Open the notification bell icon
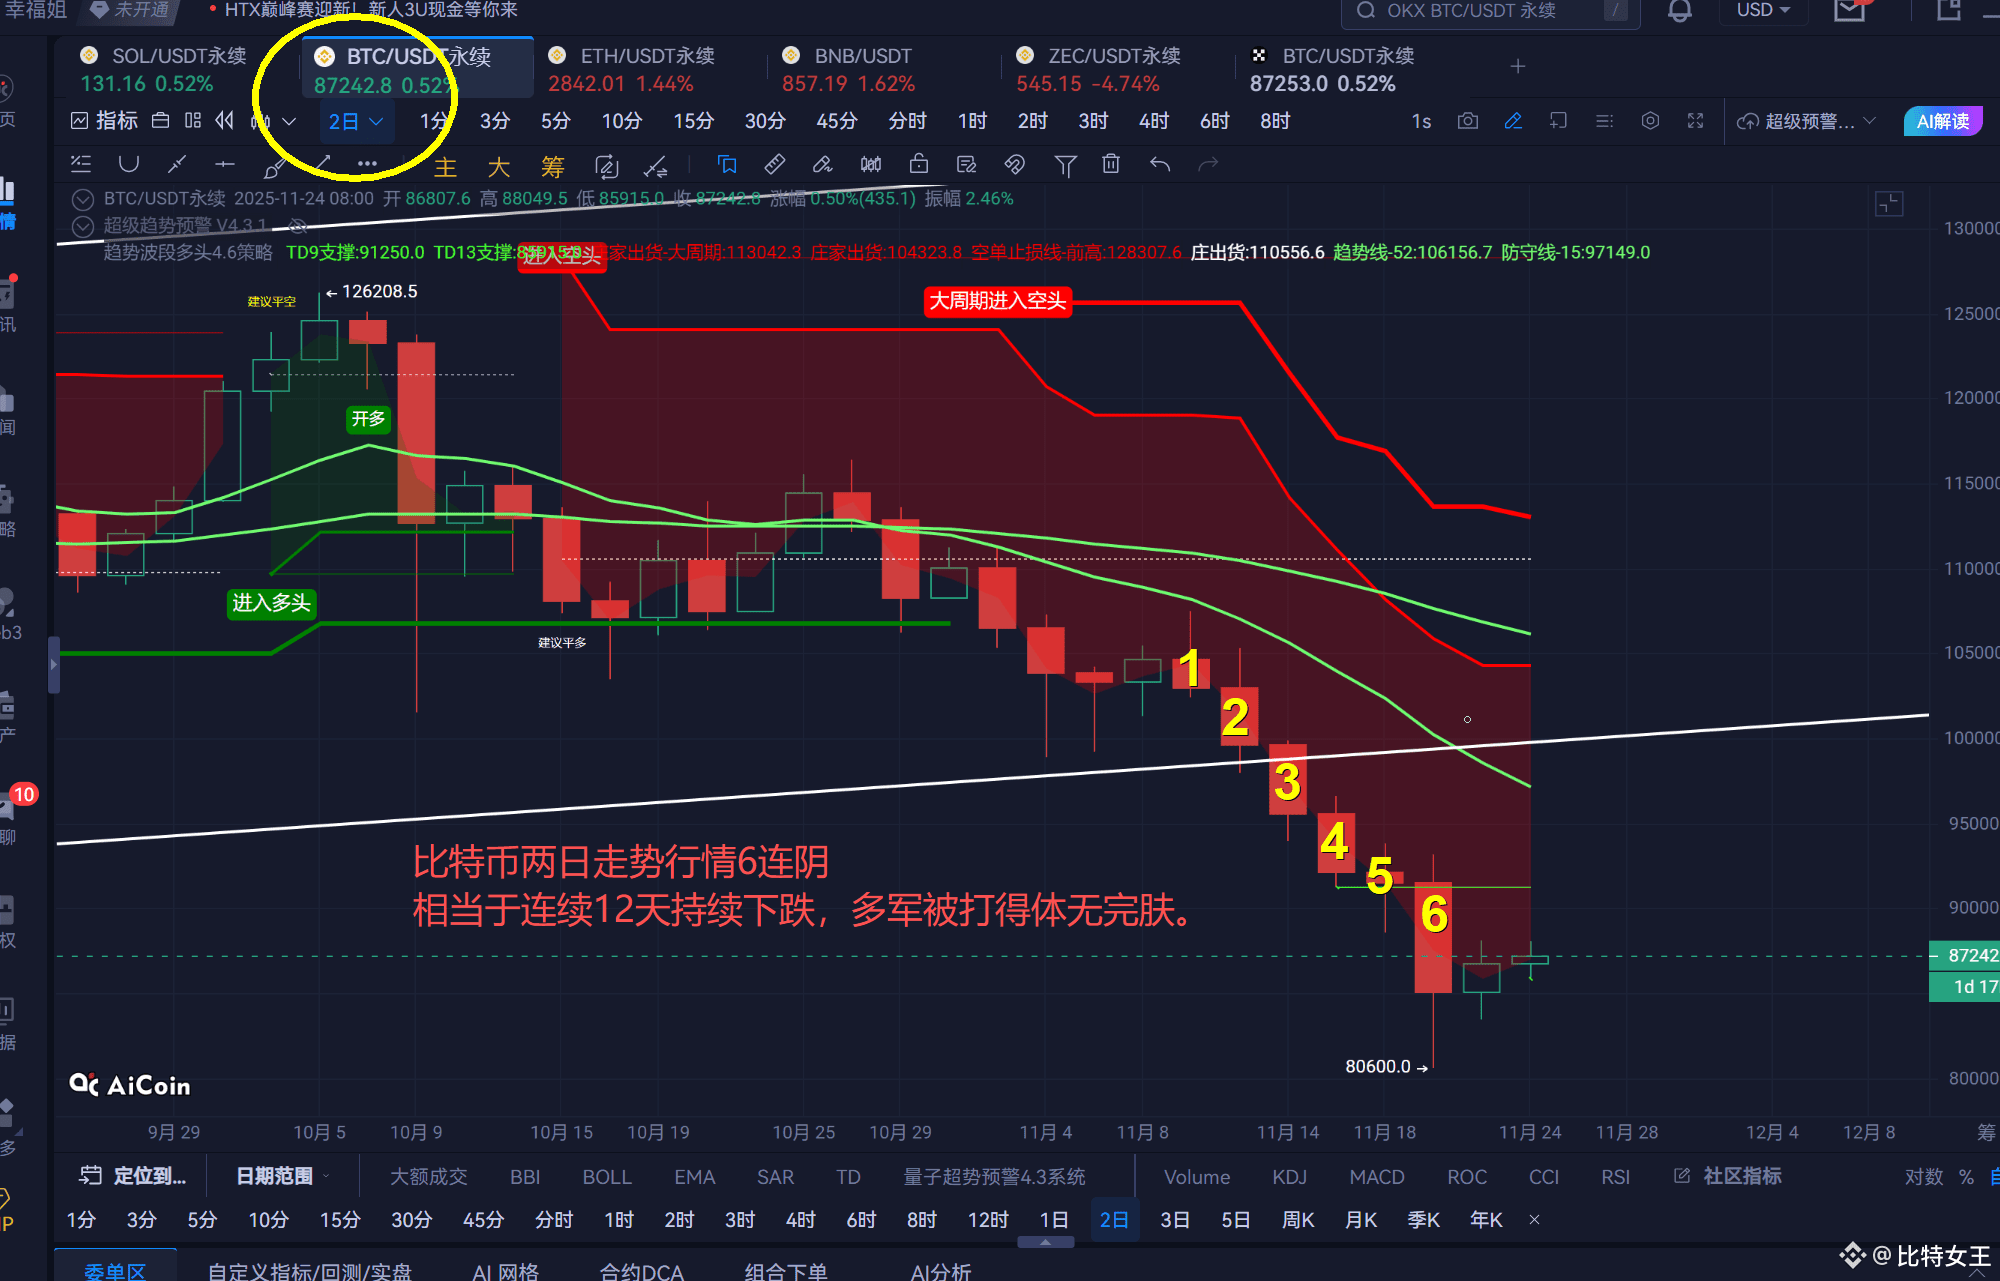Viewport: 2000px width, 1281px height. click(x=1680, y=11)
